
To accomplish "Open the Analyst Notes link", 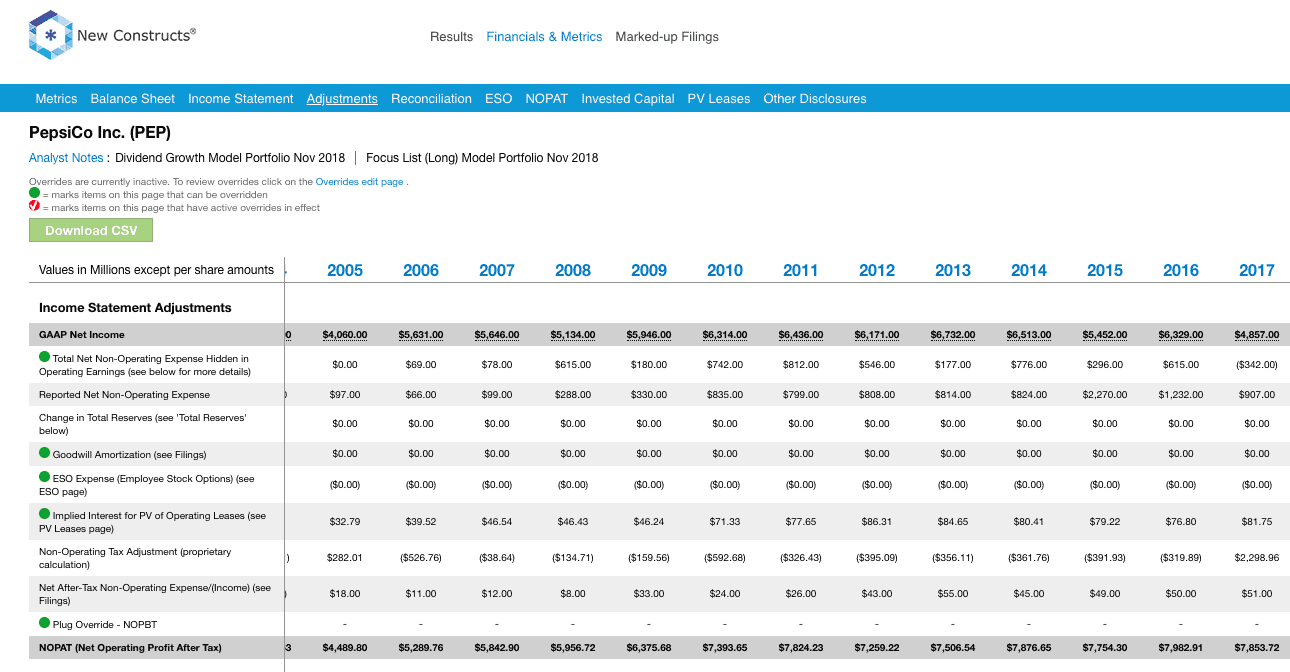I will pyautogui.click(x=66, y=158).
